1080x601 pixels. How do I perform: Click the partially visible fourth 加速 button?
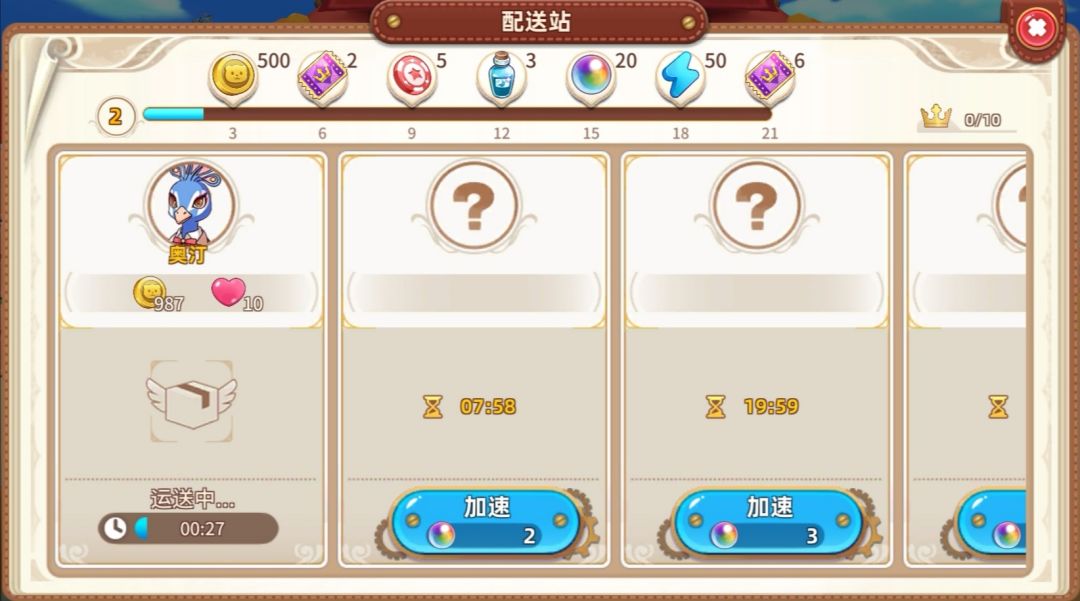point(992,522)
